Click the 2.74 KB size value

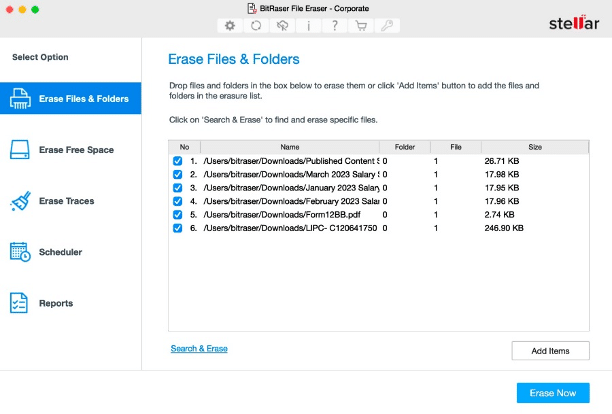click(x=499, y=215)
